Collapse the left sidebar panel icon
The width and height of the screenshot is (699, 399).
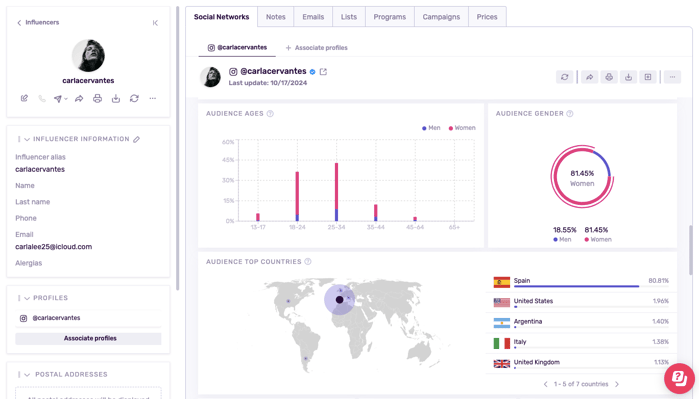tap(155, 23)
